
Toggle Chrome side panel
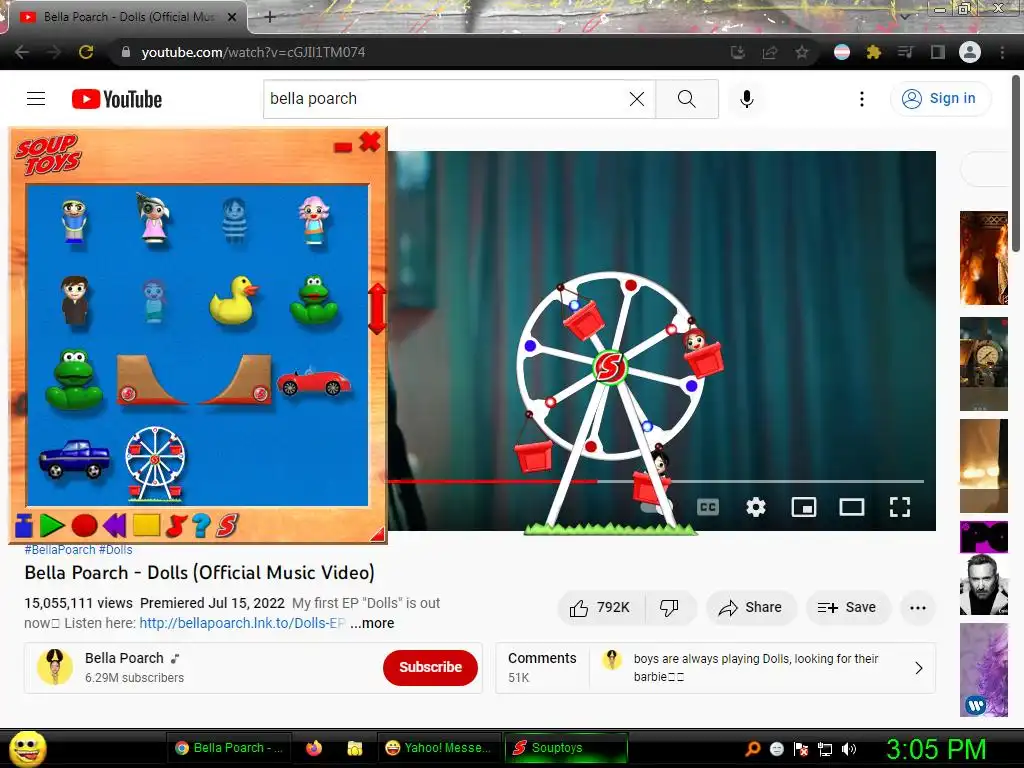click(x=938, y=52)
